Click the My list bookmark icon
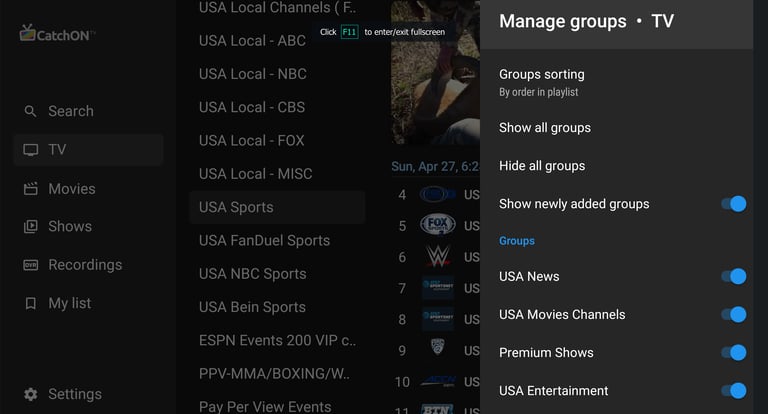The height and width of the screenshot is (414, 768). coord(30,303)
